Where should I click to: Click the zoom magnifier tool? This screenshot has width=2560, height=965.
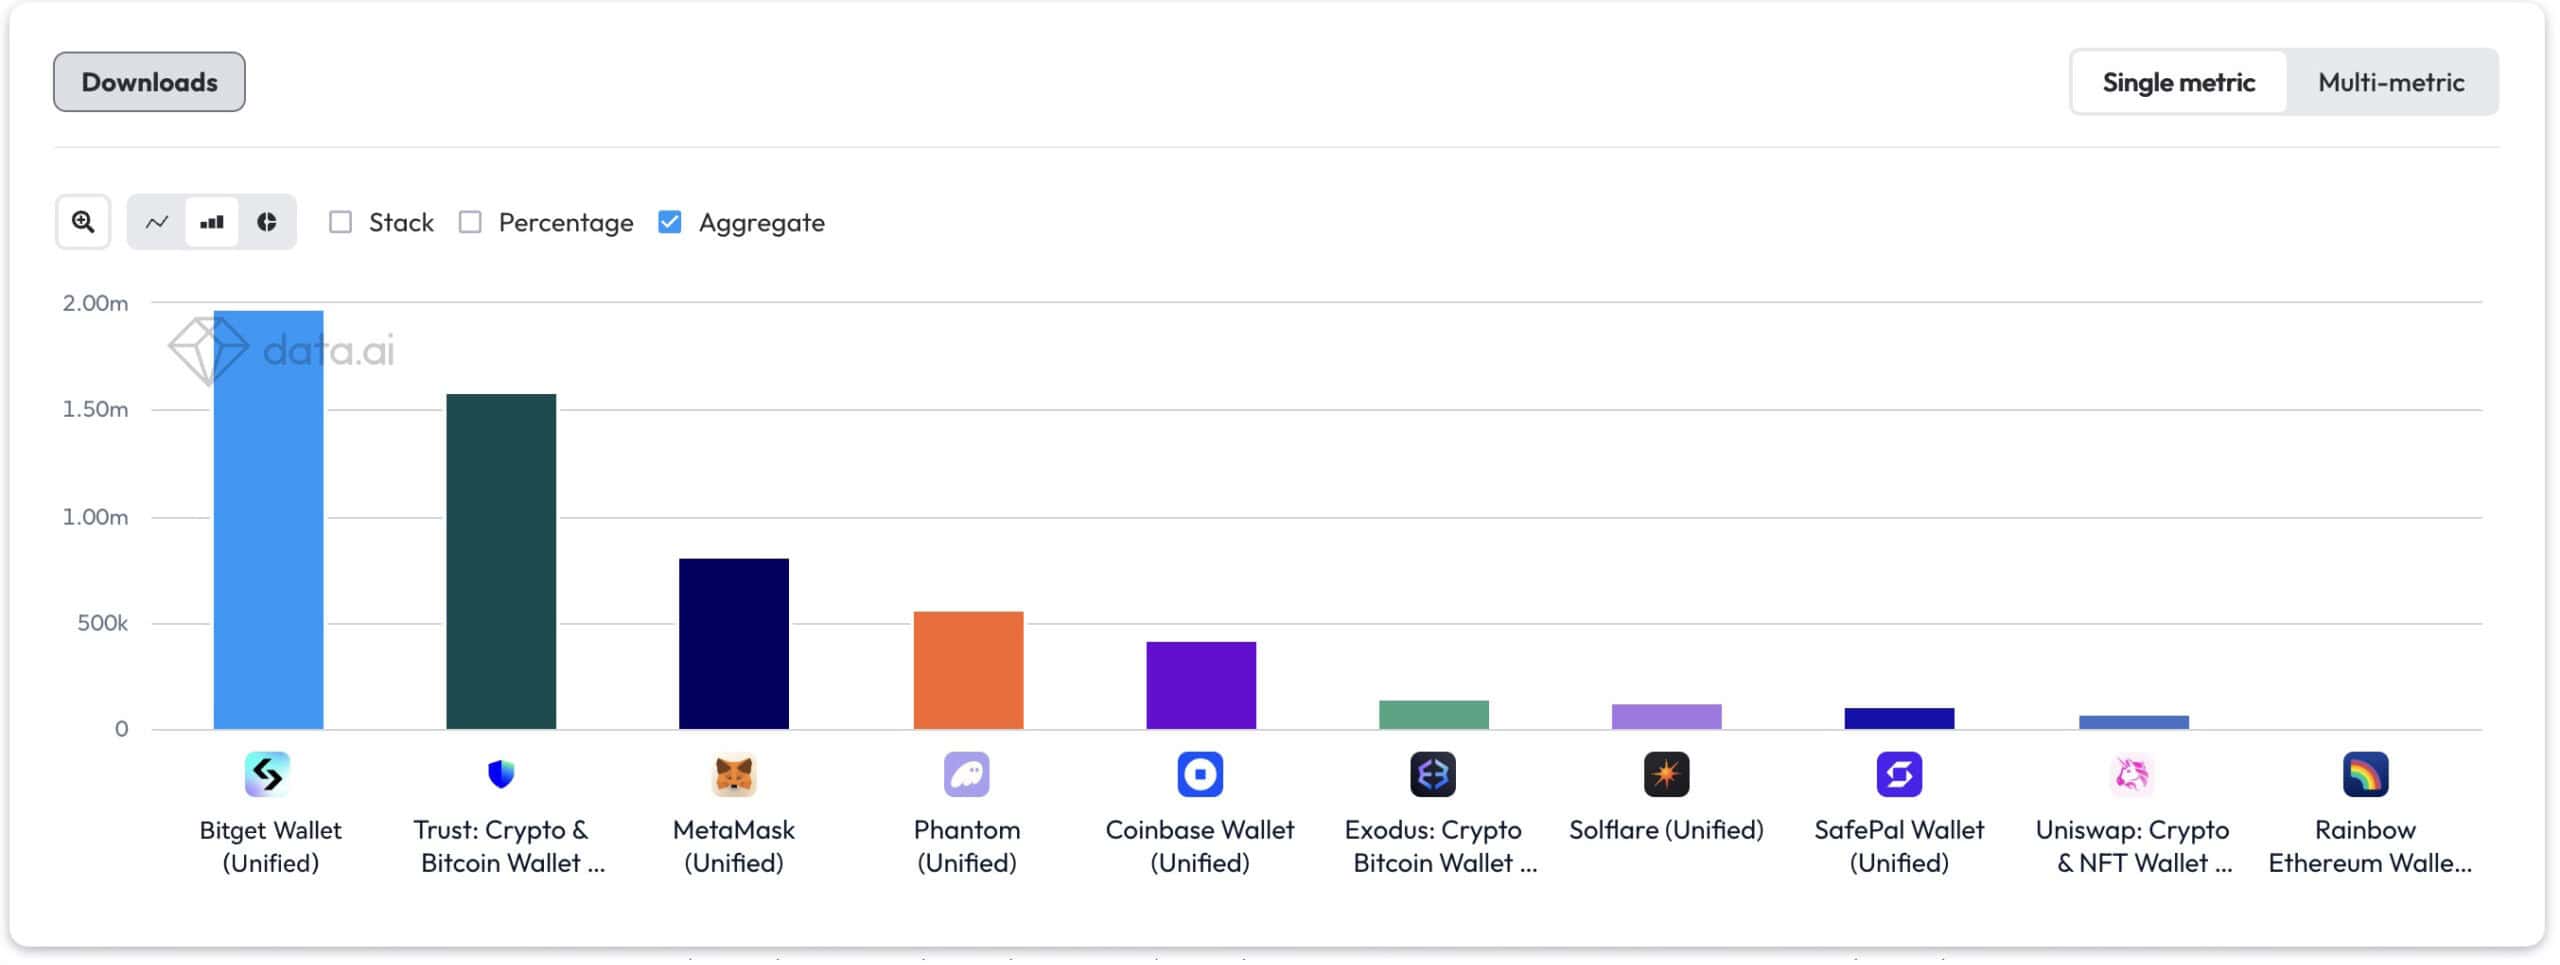(x=83, y=221)
